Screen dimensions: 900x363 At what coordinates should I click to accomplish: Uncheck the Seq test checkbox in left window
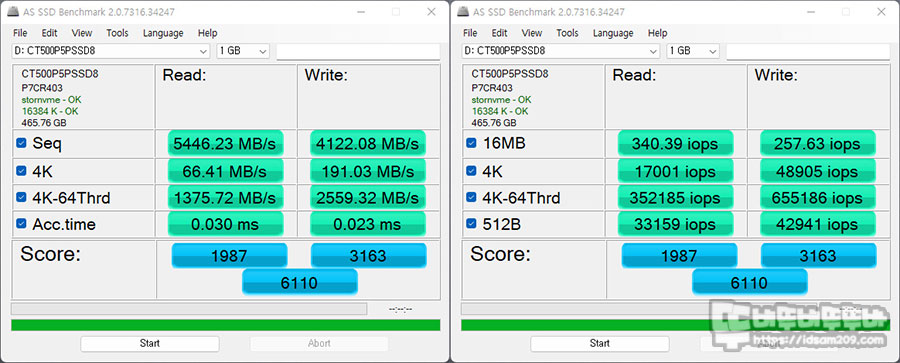pyautogui.click(x=21, y=144)
